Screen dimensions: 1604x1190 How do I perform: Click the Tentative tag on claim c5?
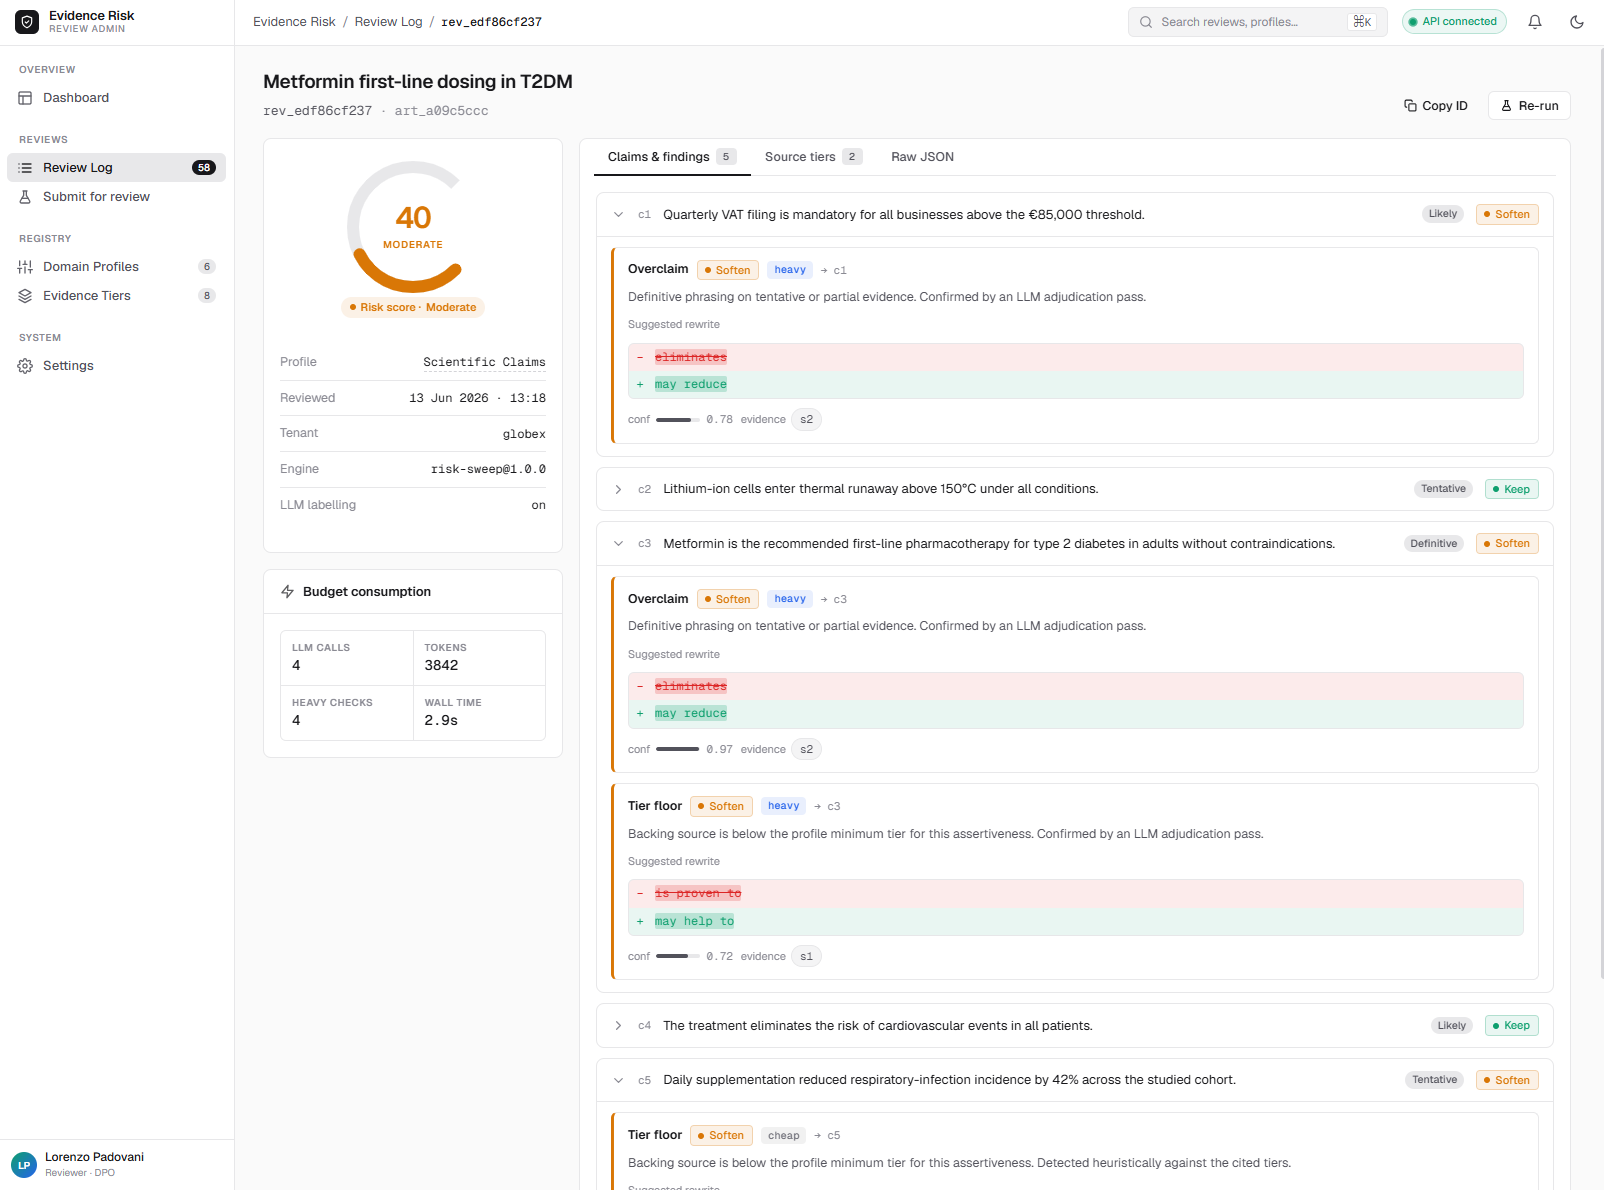(x=1434, y=1080)
